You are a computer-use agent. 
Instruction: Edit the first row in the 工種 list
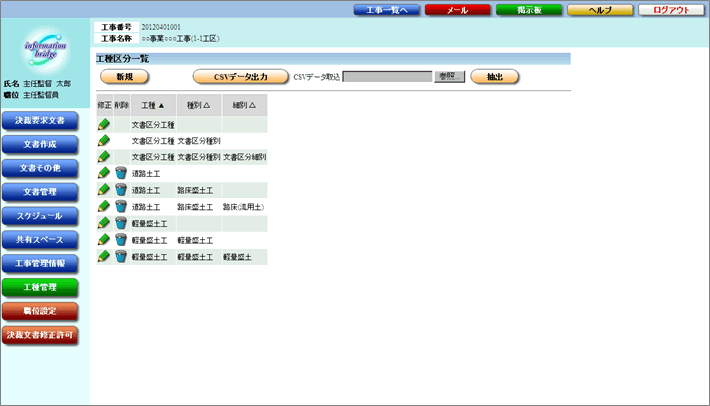(104, 124)
